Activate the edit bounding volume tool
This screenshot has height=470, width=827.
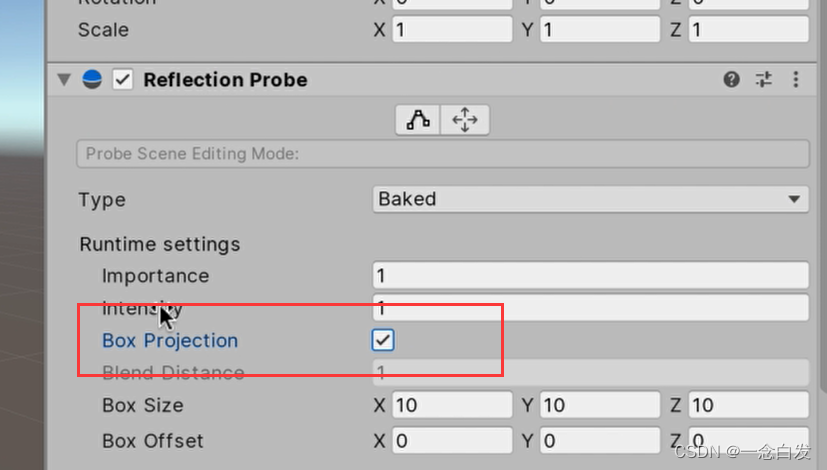(419, 120)
